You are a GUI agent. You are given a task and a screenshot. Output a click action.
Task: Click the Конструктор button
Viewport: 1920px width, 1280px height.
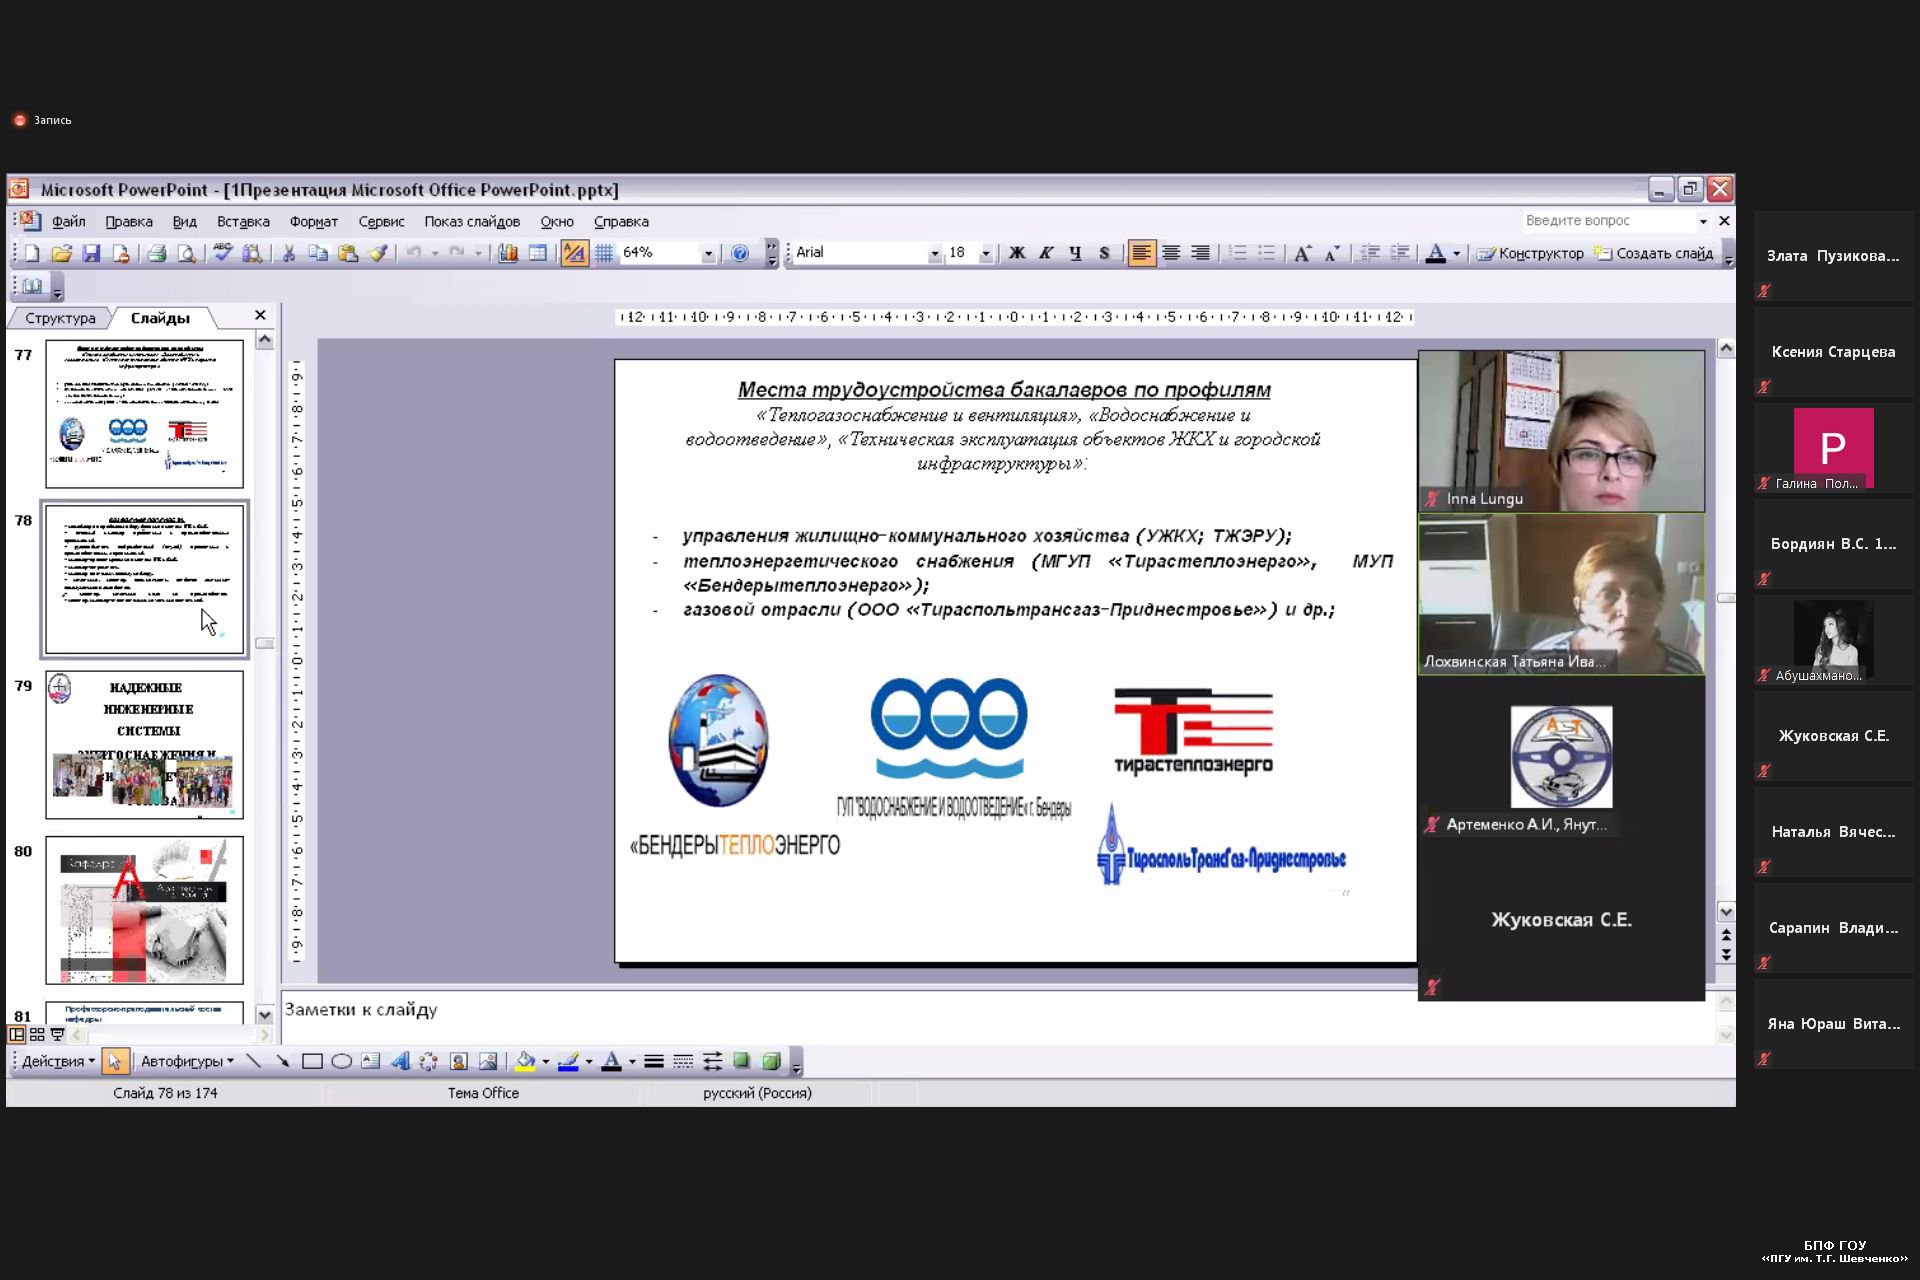point(1531,254)
